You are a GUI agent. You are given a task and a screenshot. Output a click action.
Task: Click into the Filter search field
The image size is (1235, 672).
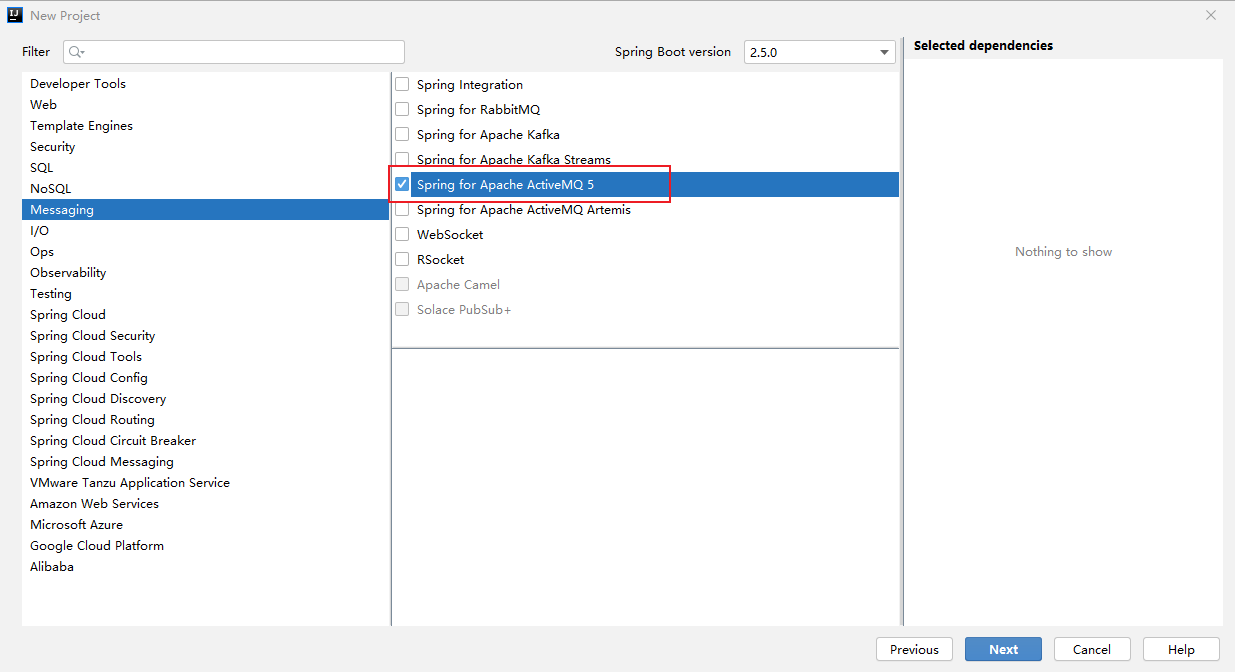[x=234, y=52]
